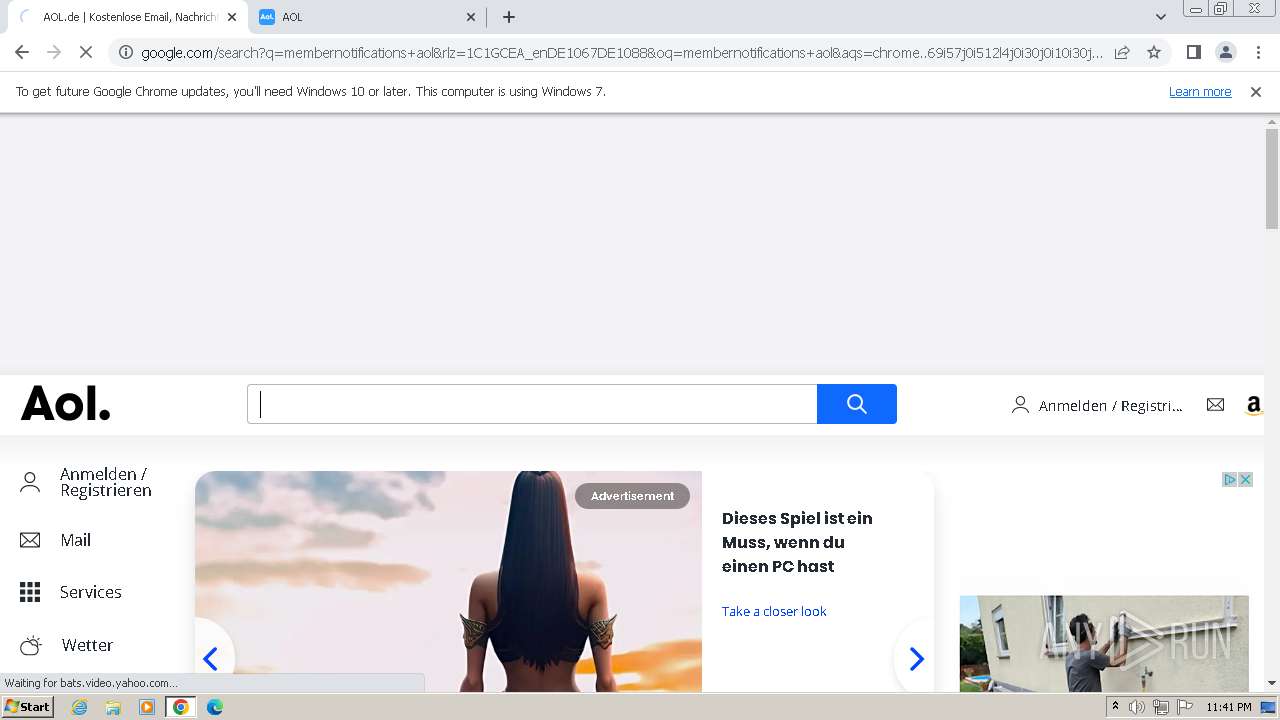
Task: Focus the AOL search input field
Action: [x=532, y=404]
